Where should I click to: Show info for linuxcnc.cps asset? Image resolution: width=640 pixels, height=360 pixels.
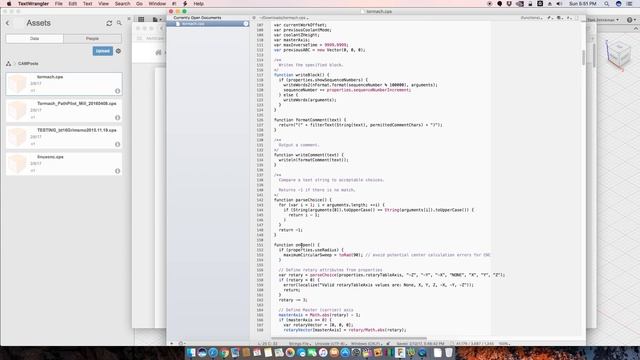pyautogui.click(x=118, y=171)
